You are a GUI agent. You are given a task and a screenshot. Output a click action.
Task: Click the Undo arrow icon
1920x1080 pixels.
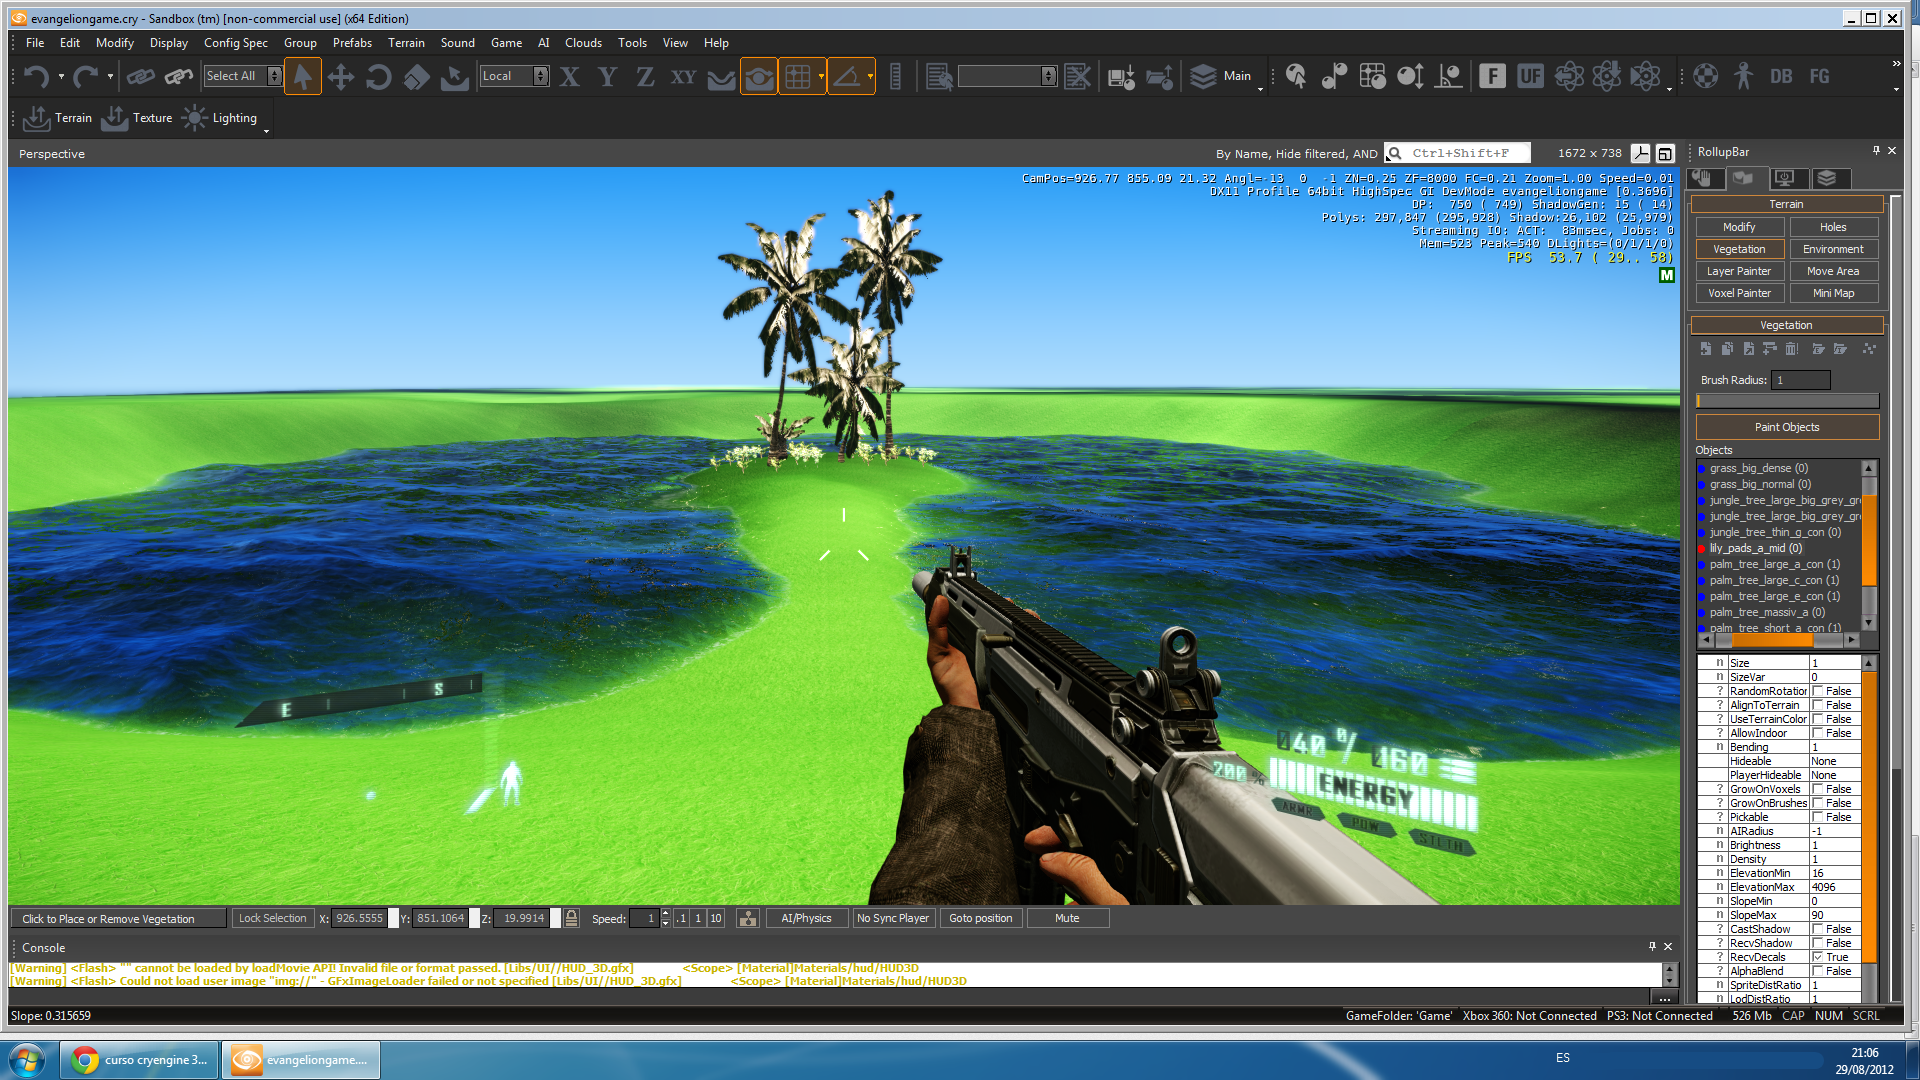(x=36, y=77)
